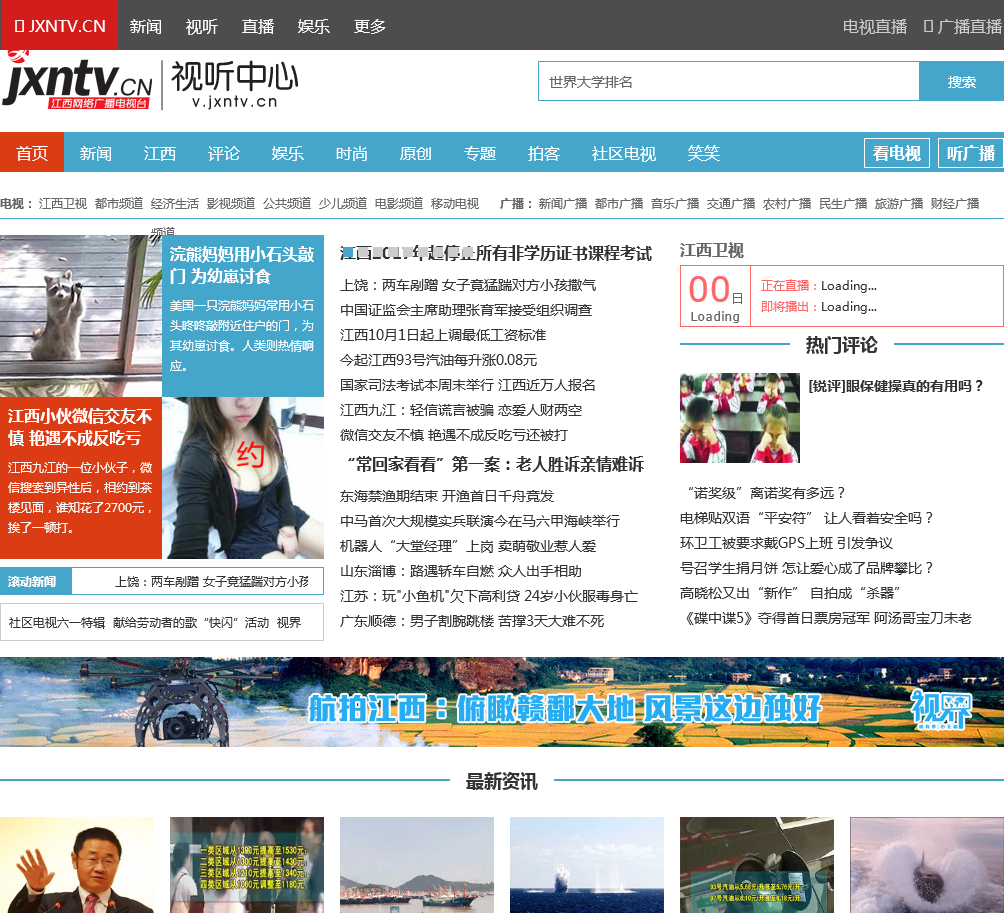The width and height of the screenshot is (1004, 913).
Task: Open headline 上饶：两车剐蹭 女子竟猛踹对方小孩撒气
Action: [468, 285]
